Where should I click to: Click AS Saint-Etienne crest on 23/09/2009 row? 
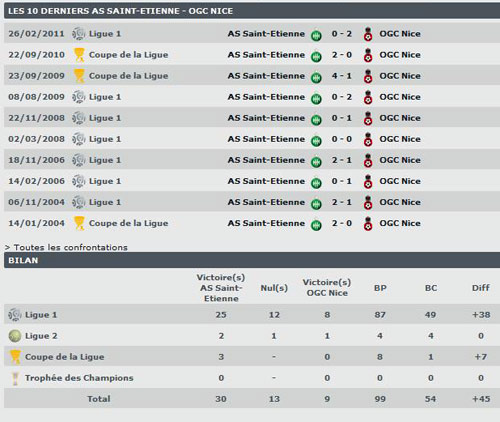coord(316,77)
